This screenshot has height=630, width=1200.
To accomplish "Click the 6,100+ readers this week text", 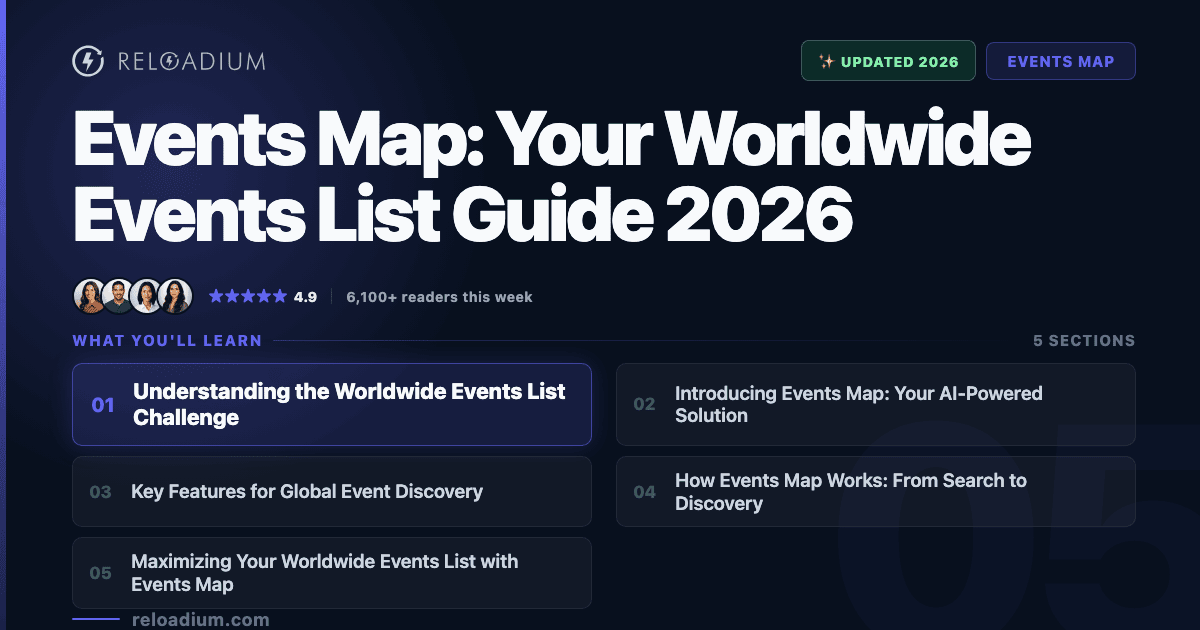I will click(439, 297).
